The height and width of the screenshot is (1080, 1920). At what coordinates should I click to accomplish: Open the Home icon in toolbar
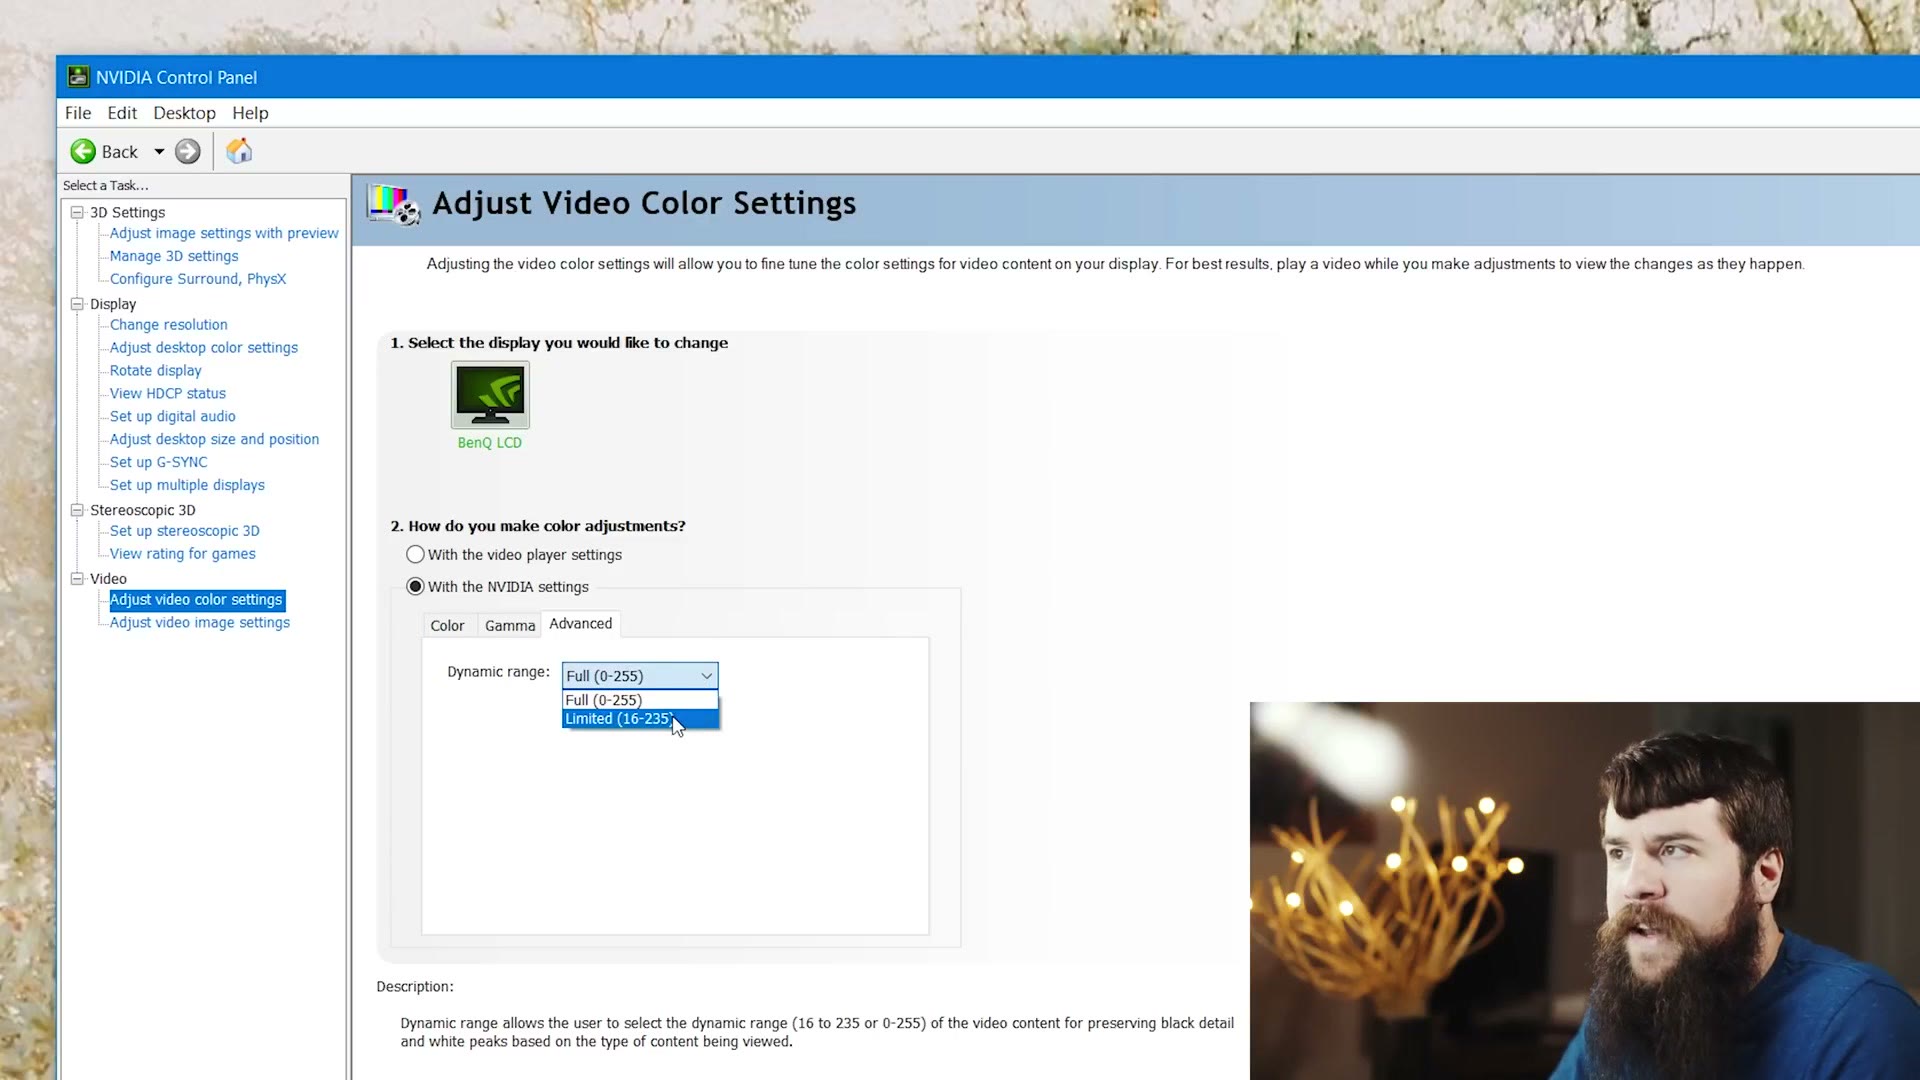pyautogui.click(x=239, y=151)
